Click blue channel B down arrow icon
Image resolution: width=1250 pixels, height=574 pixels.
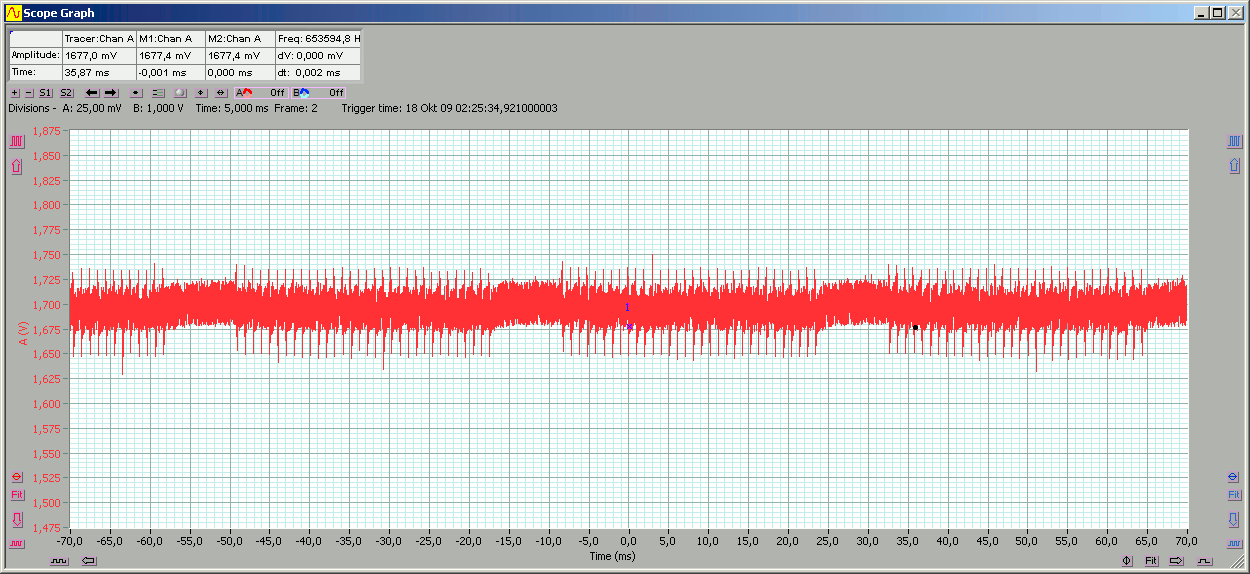[1234, 519]
